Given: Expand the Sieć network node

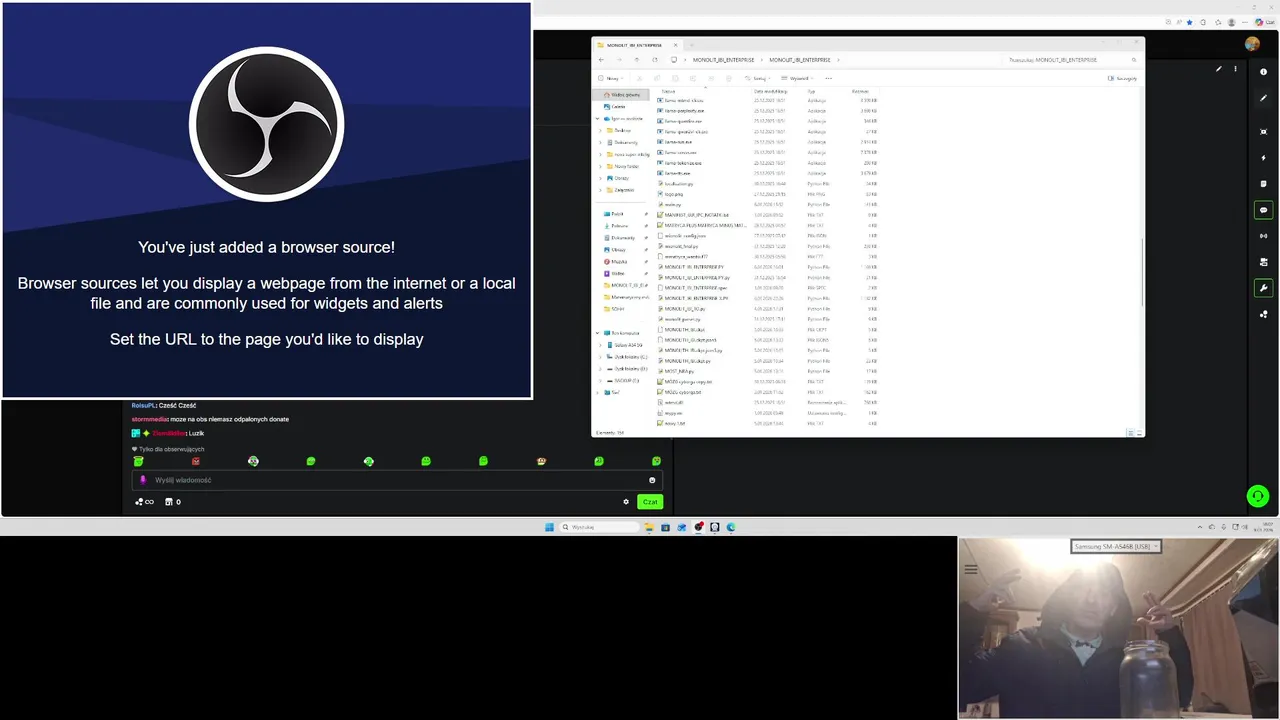Looking at the screenshot, I should coord(599,393).
